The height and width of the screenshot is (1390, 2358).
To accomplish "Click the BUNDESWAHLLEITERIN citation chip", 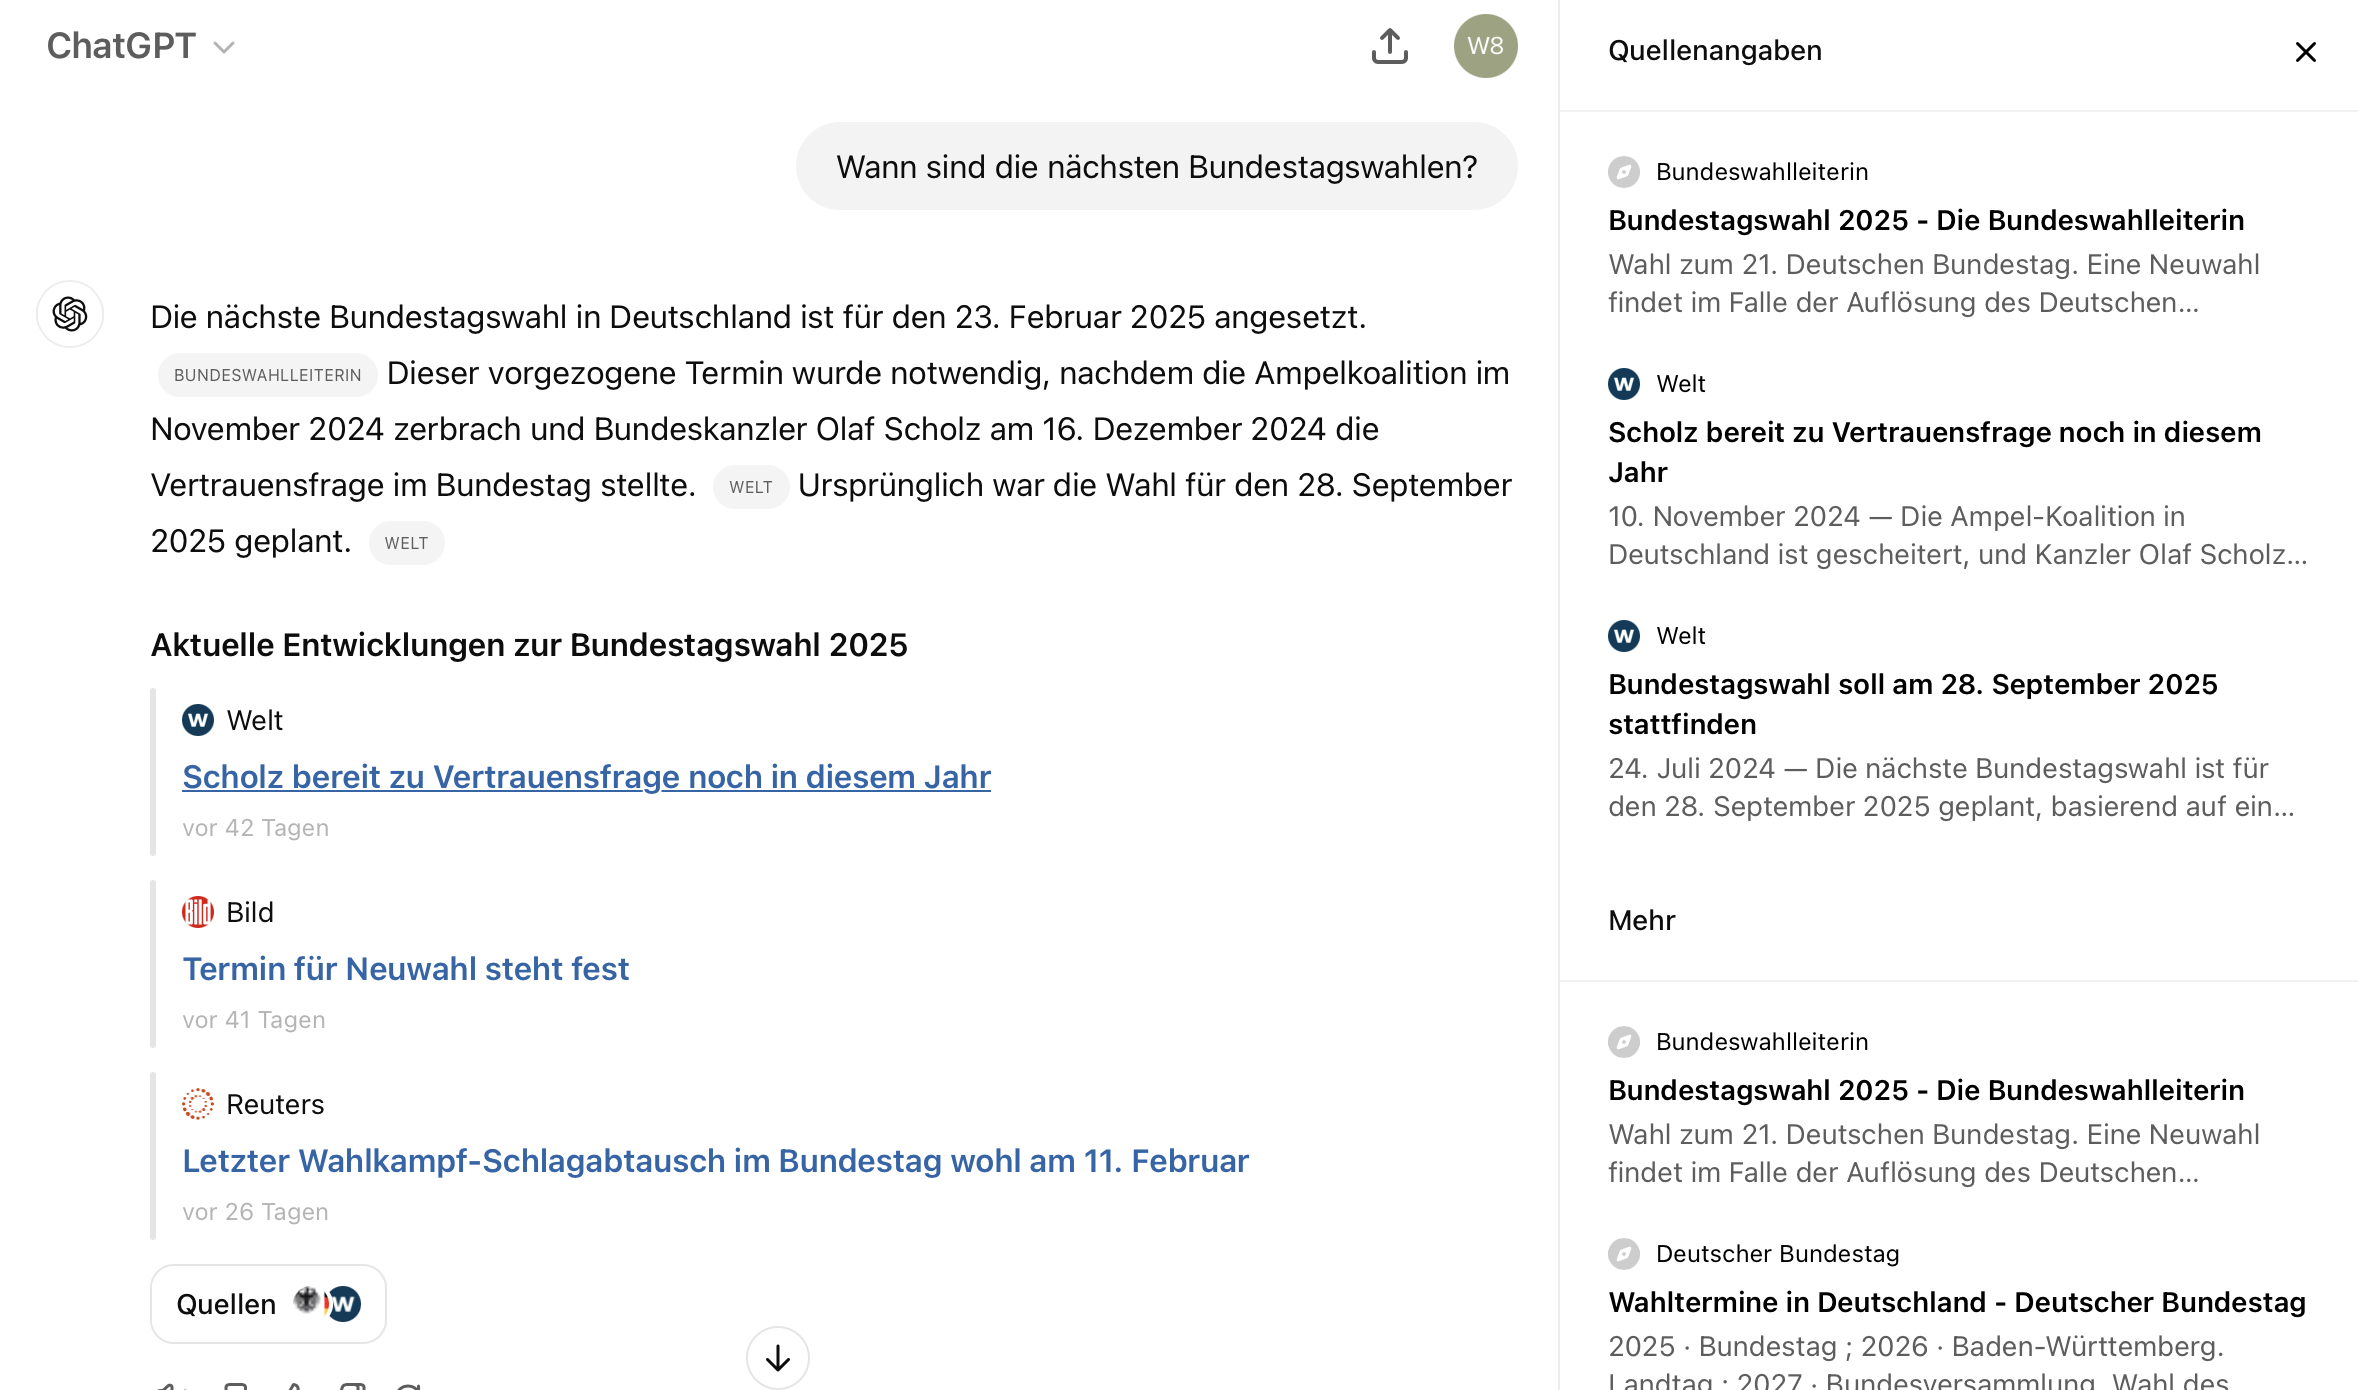I will tap(267, 375).
